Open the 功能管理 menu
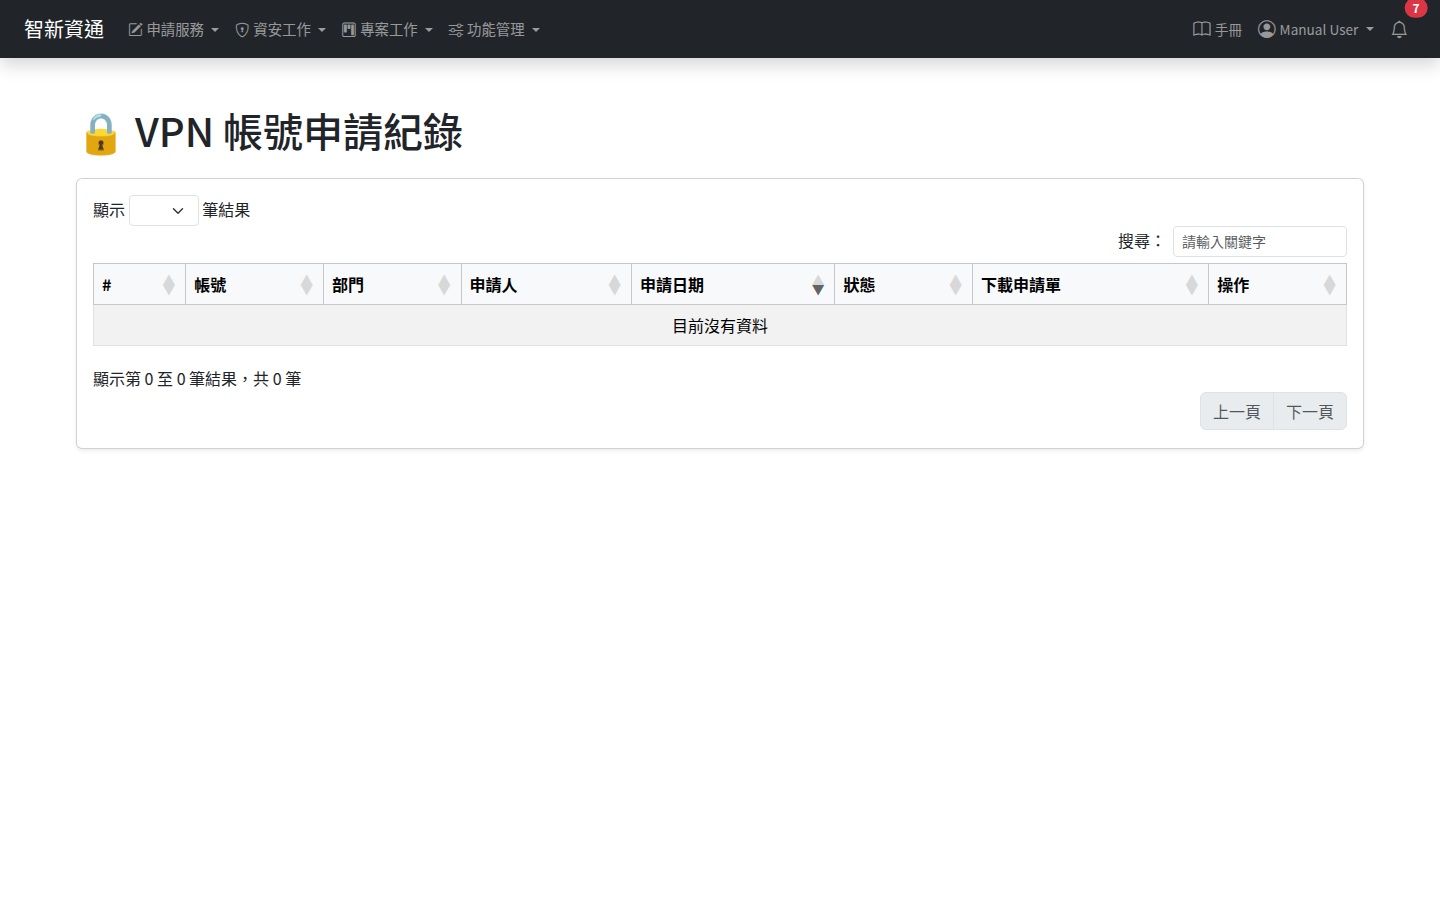This screenshot has width=1440, height=900. click(494, 30)
